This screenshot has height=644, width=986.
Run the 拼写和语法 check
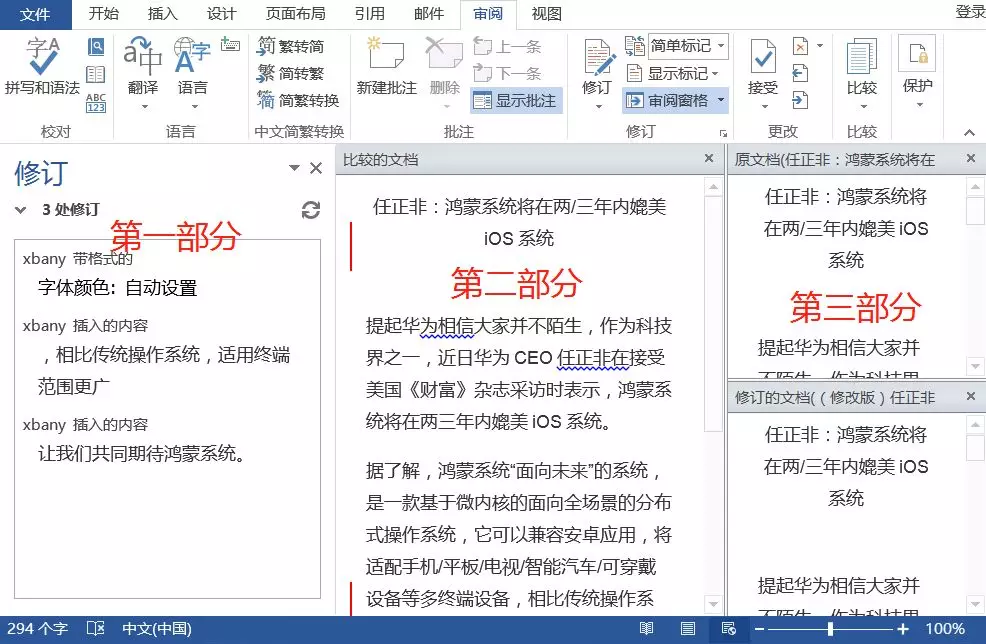pyautogui.click(x=42, y=65)
